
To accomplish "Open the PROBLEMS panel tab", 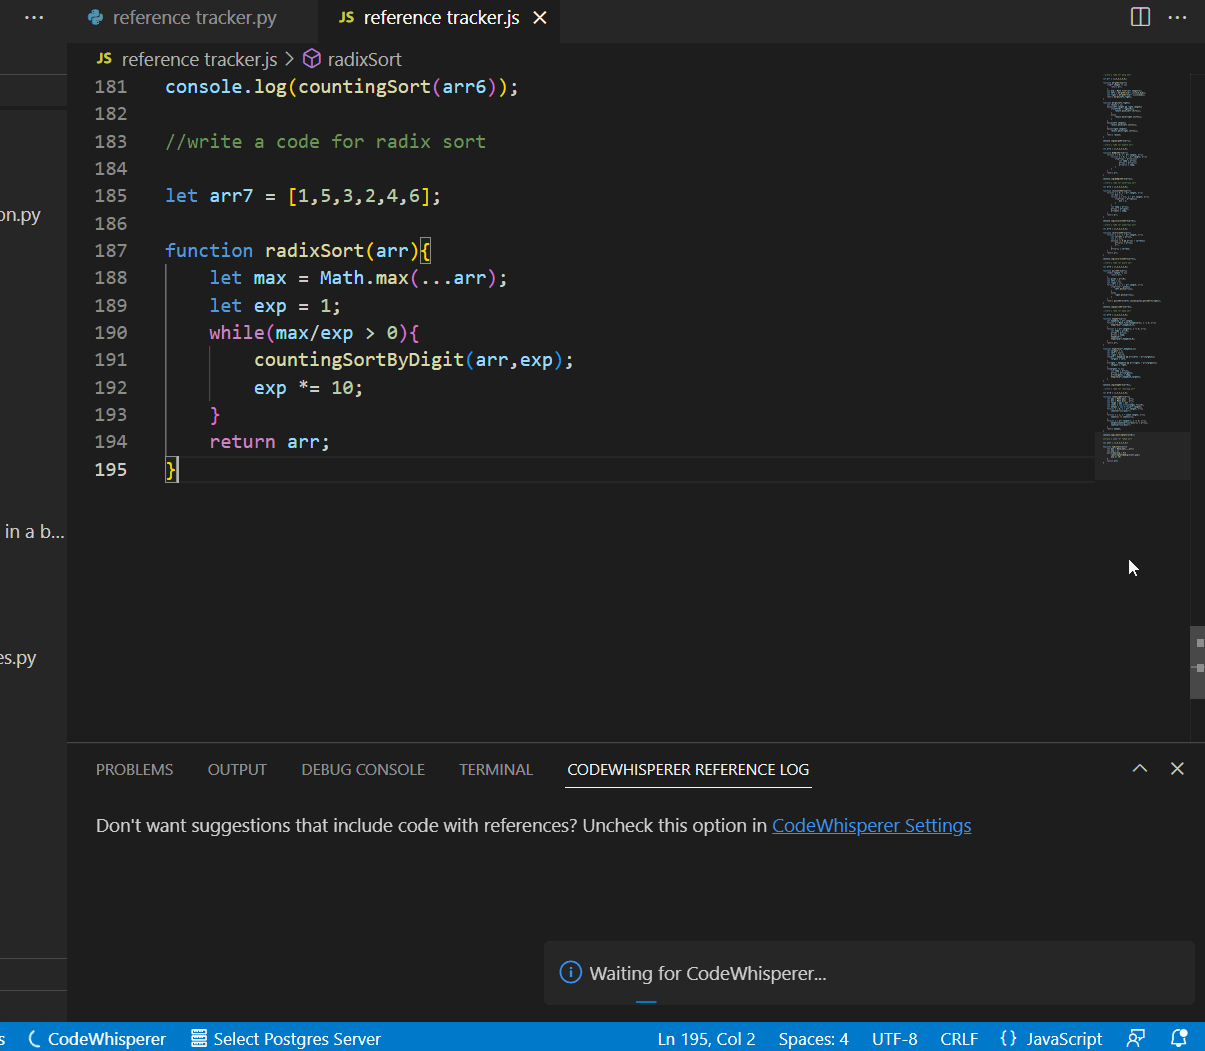I will [x=134, y=769].
